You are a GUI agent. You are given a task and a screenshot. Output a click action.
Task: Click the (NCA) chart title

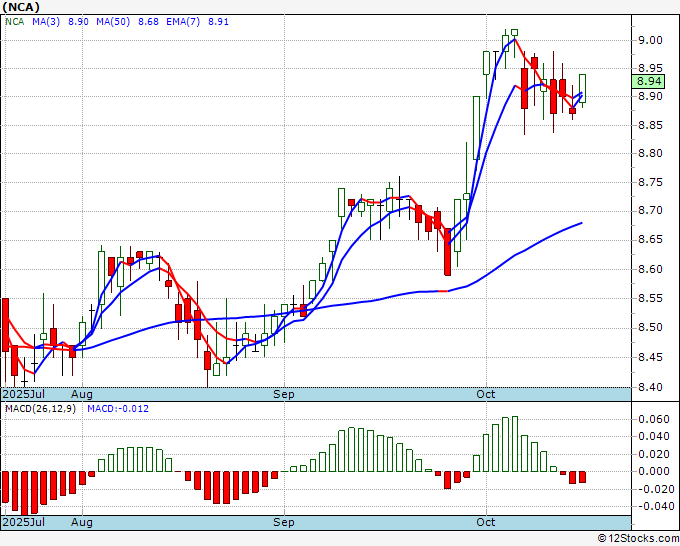pyautogui.click(x=21, y=7)
